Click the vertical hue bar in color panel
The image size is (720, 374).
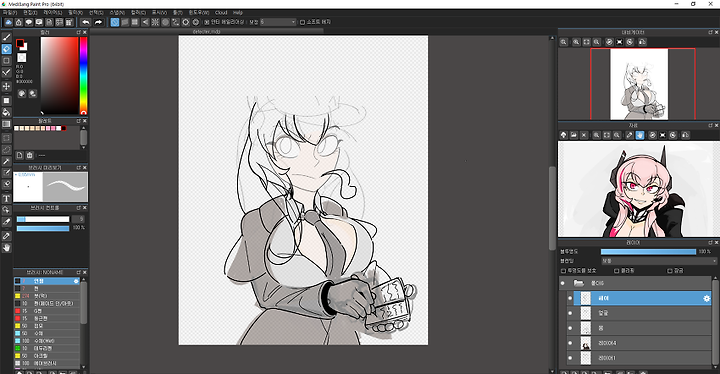[x=84, y=75]
